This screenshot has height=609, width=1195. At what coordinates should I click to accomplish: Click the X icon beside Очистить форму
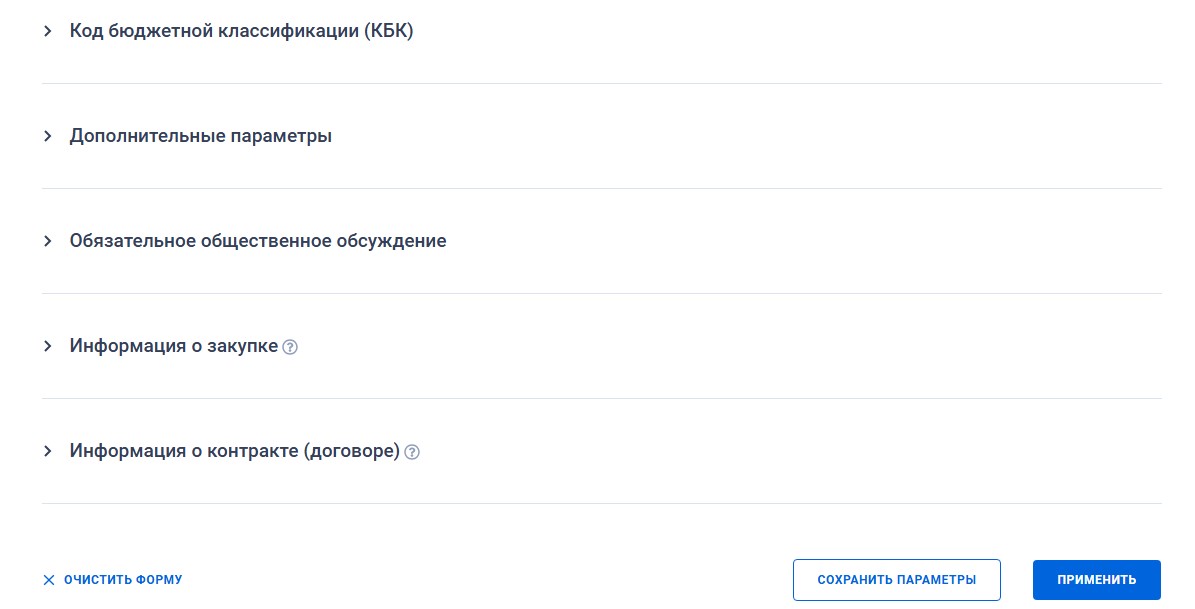click(x=49, y=580)
